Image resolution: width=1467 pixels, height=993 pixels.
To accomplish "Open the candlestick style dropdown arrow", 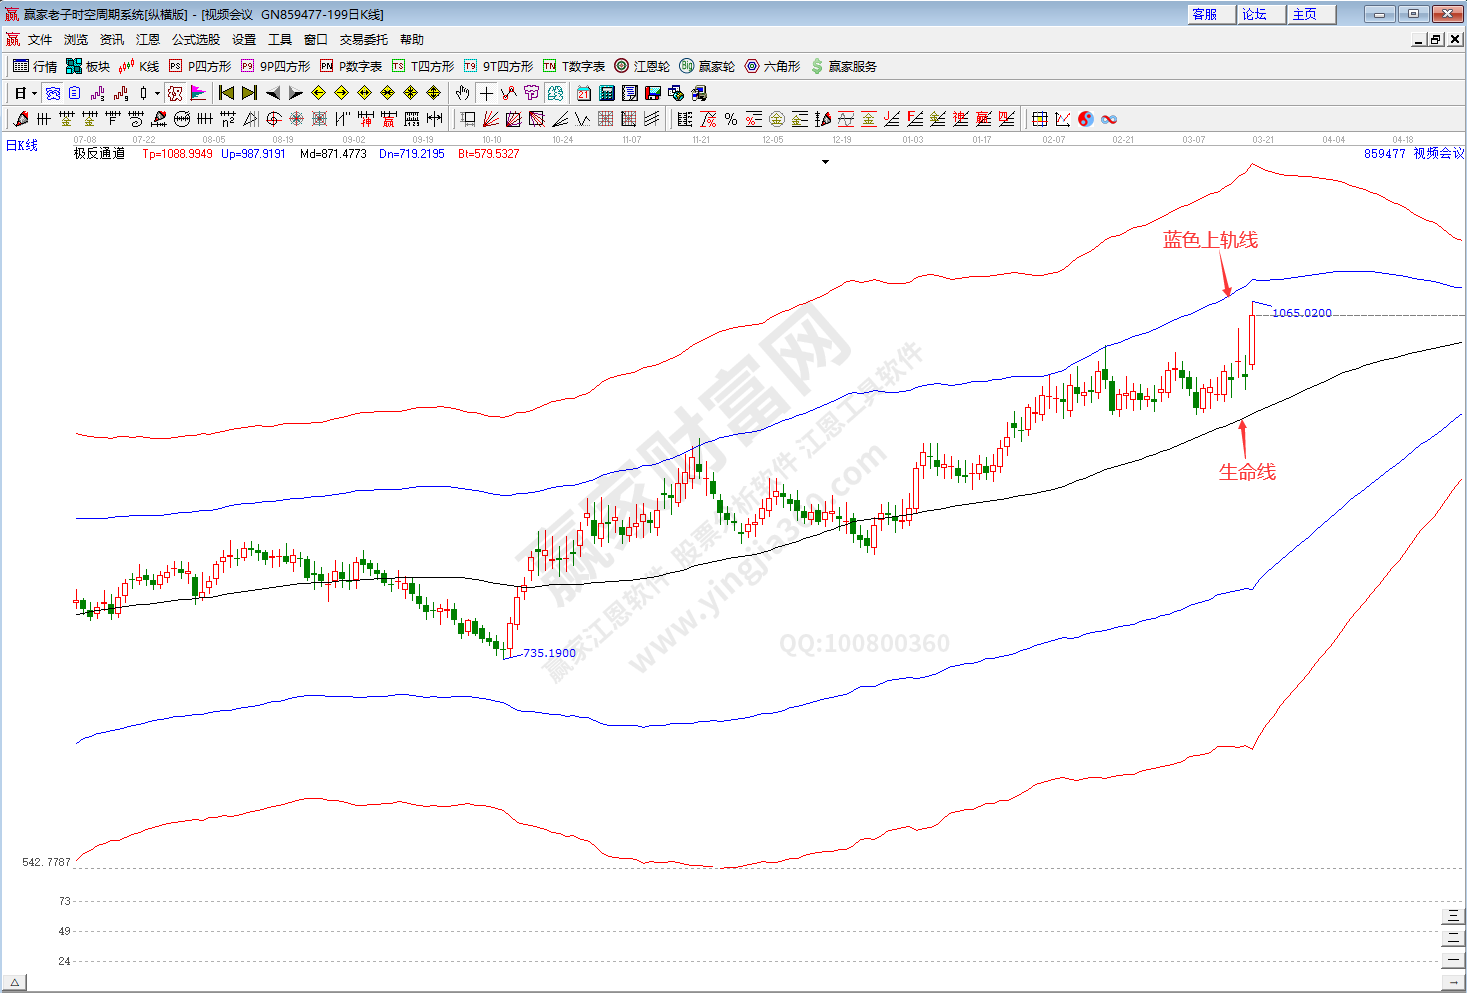I will (157, 93).
